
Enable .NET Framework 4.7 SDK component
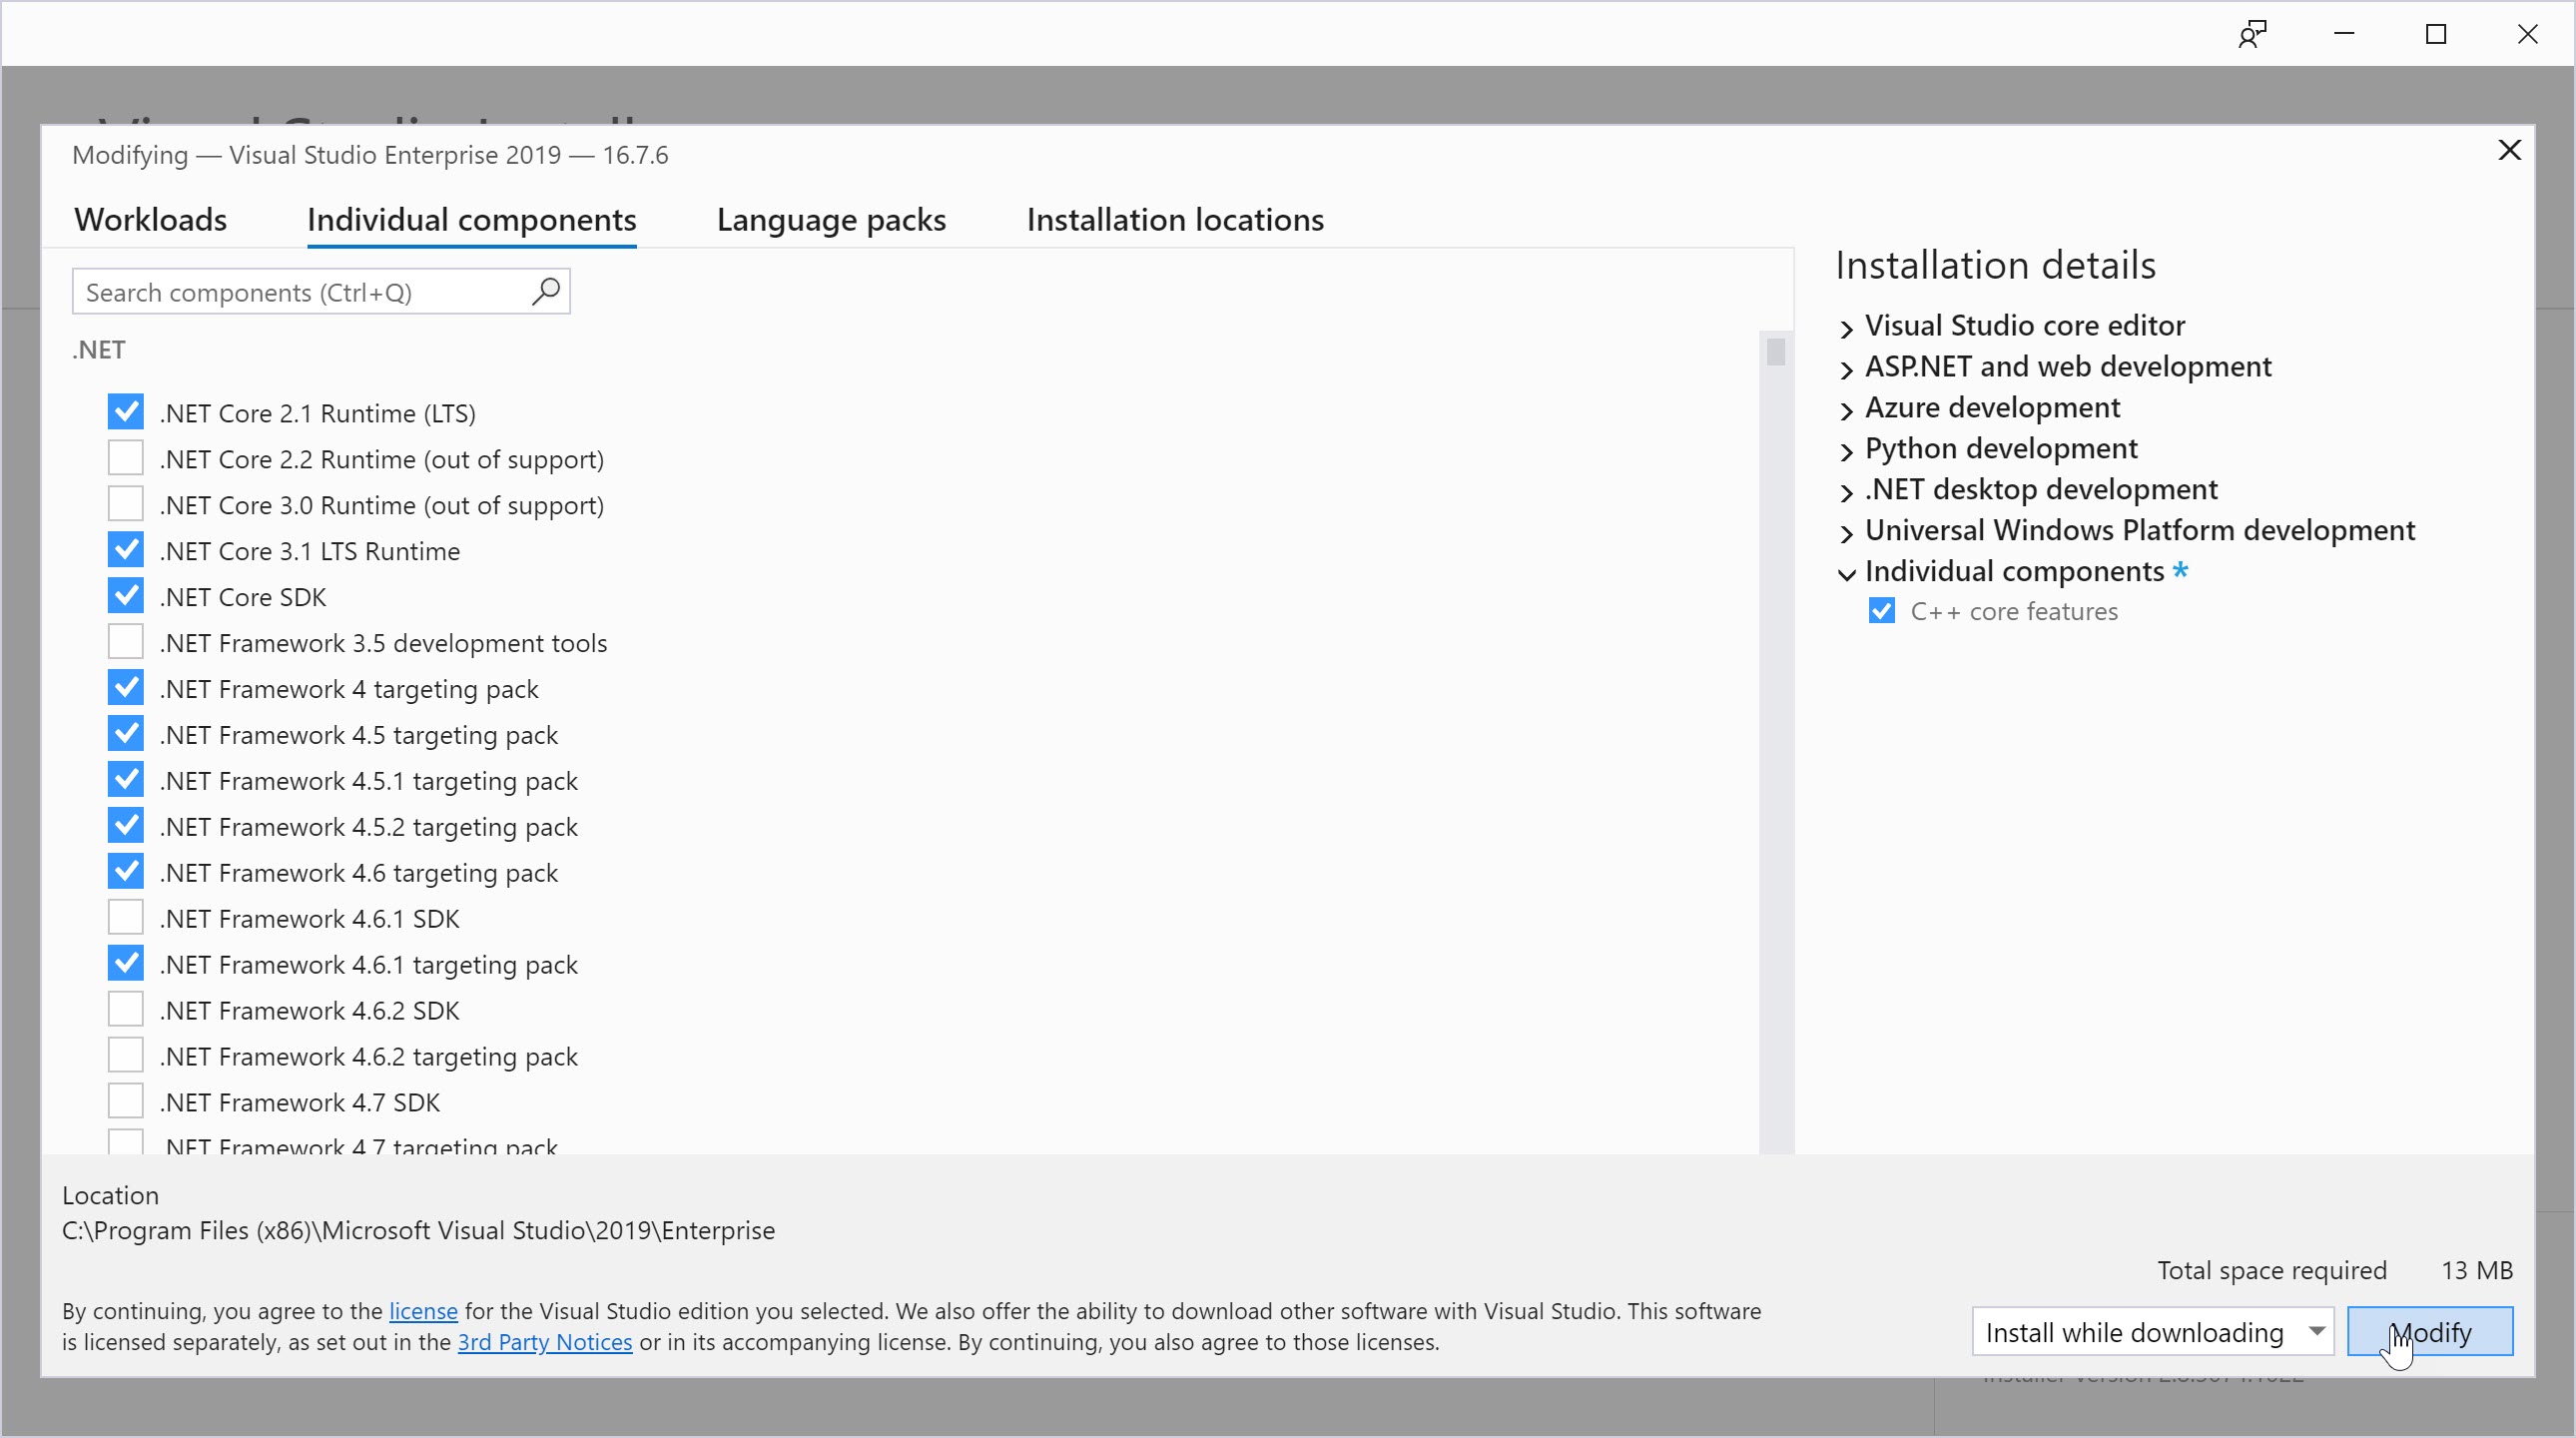(x=126, y=1100)
